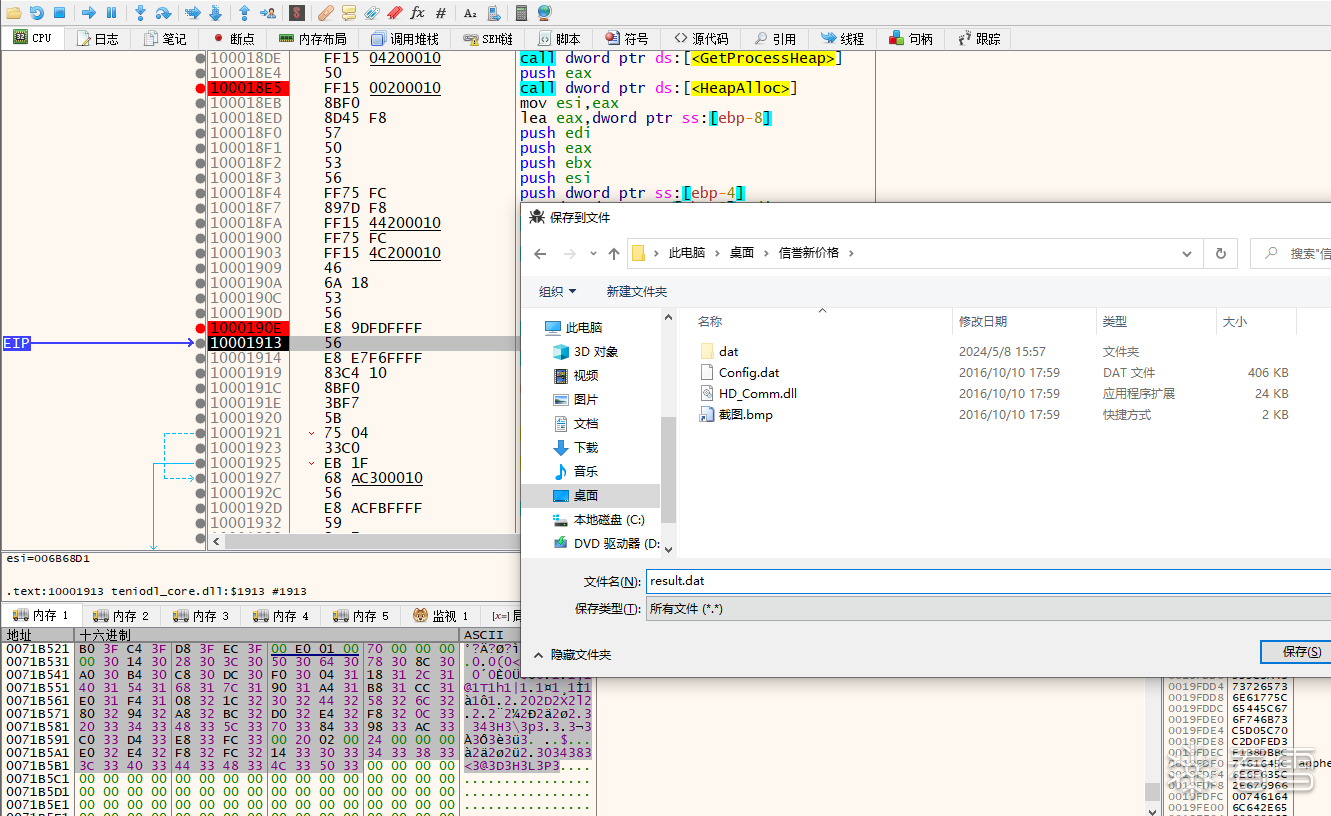1331x816 pixels.
Task: Open the Scylla plugin icon
Action: (x=296, y=13)
